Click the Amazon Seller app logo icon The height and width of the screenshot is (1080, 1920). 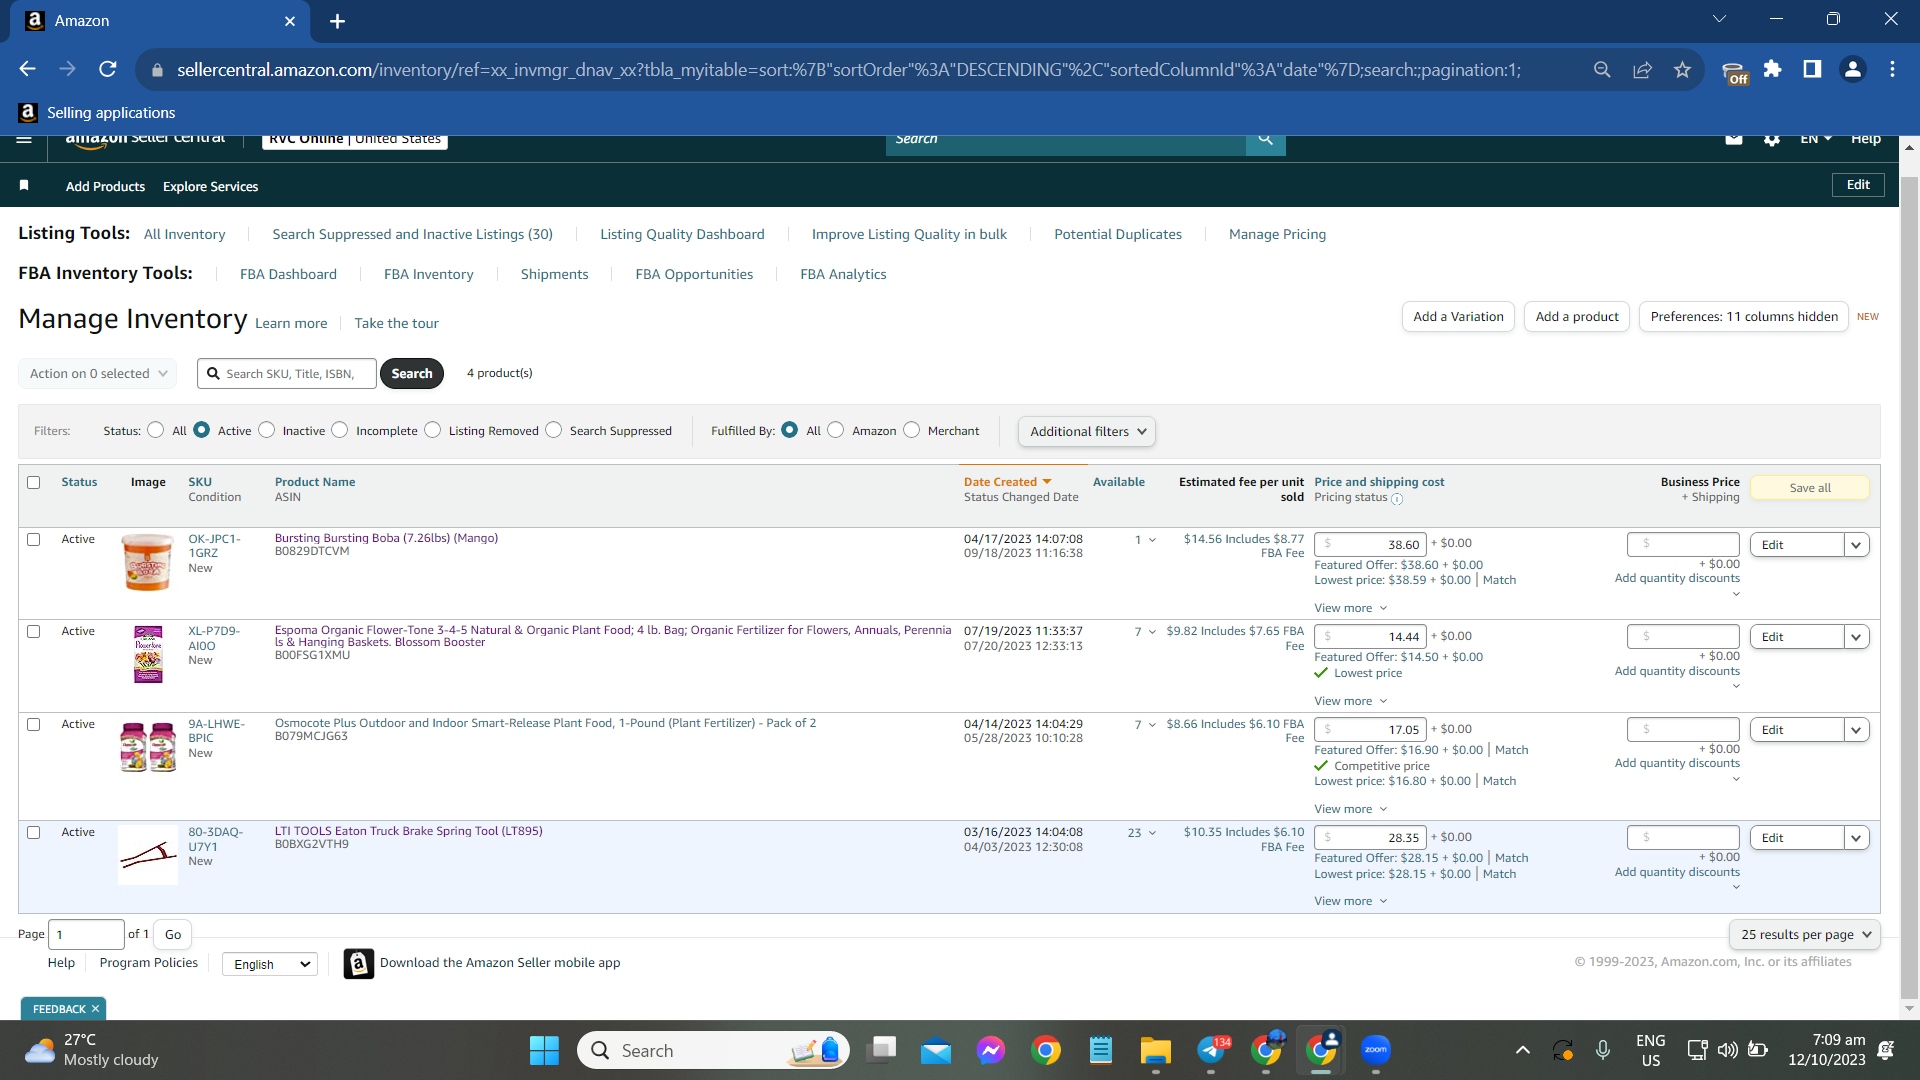coord(359,963)
